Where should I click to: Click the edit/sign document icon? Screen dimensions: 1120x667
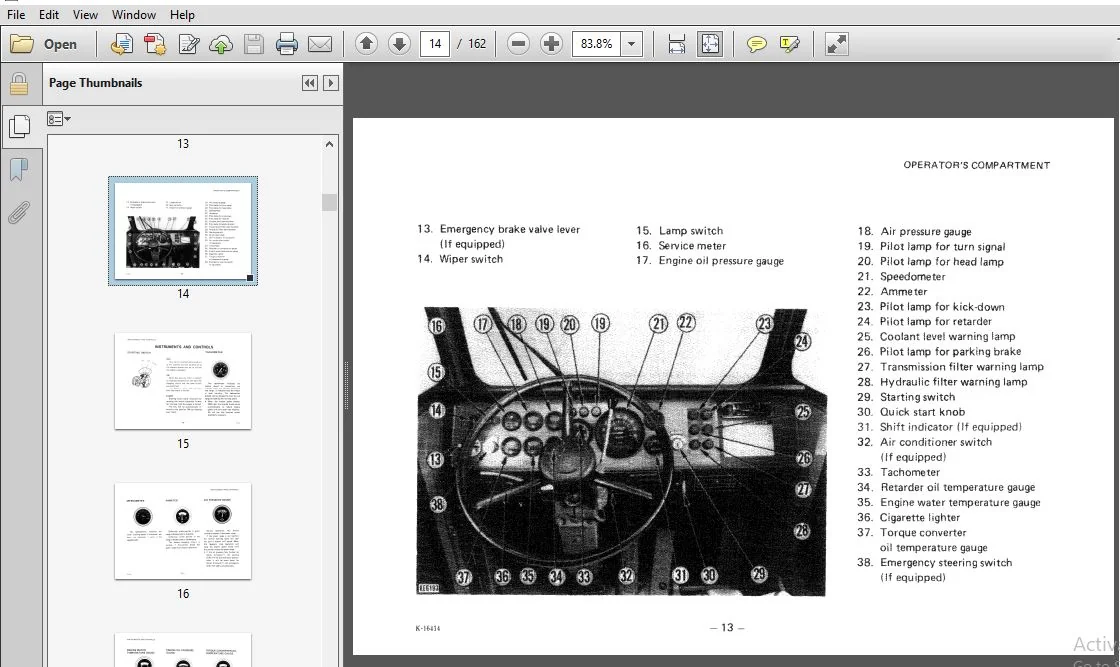tap(189, 44)
